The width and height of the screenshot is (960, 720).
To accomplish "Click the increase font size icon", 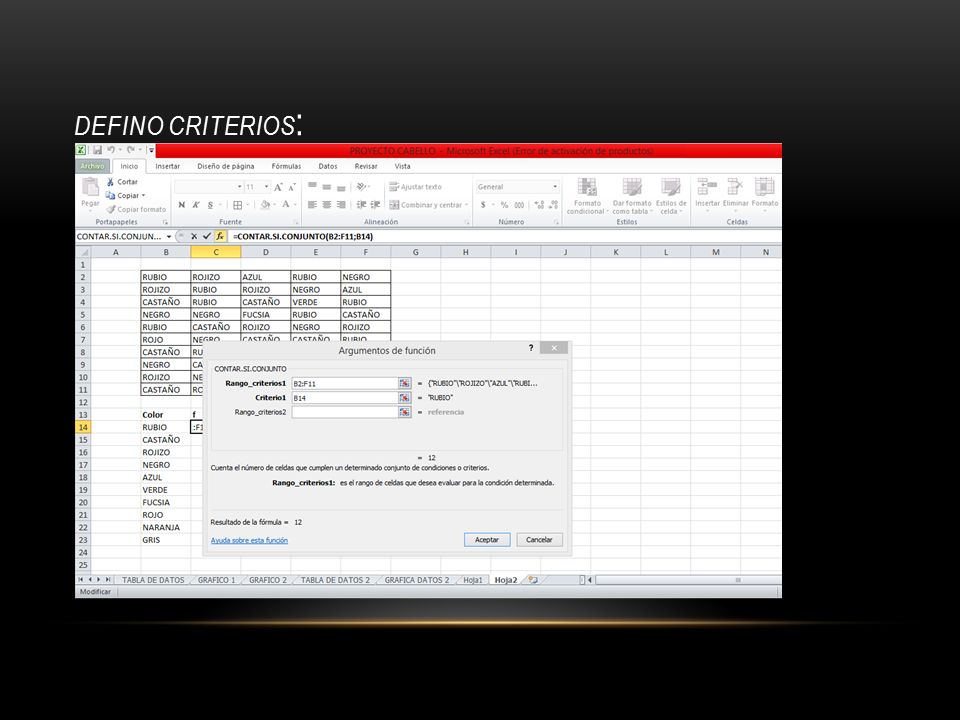I will click(279, 187).
